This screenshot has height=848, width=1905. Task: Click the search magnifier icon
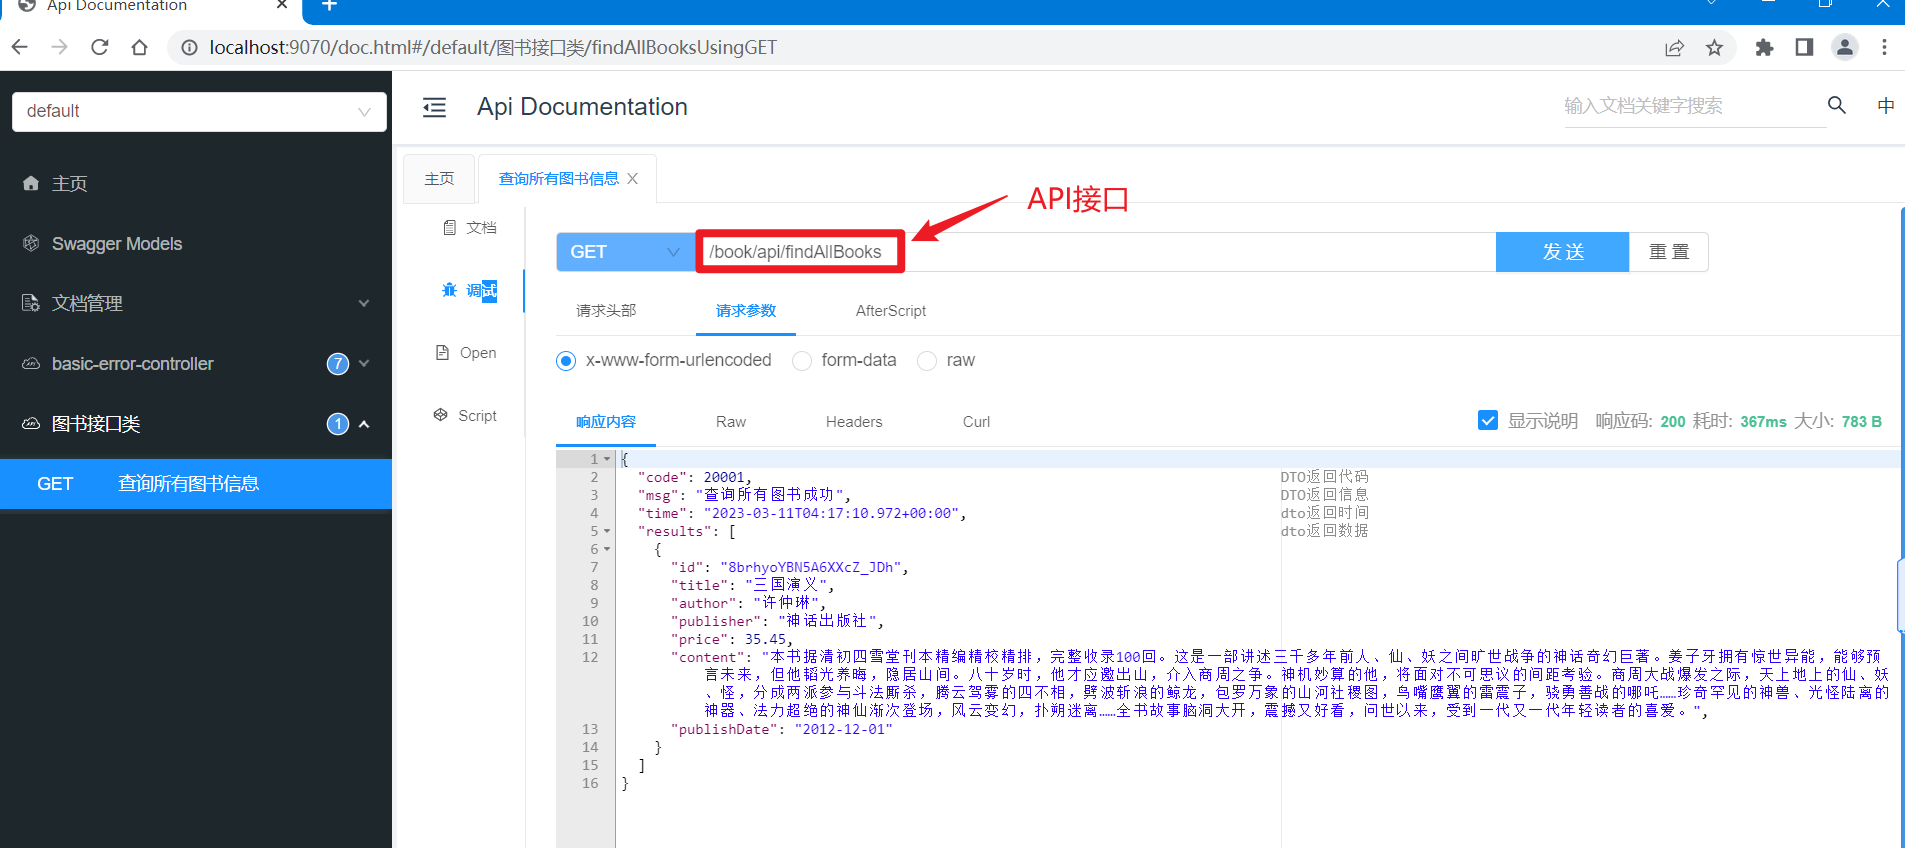[1836, 105]
